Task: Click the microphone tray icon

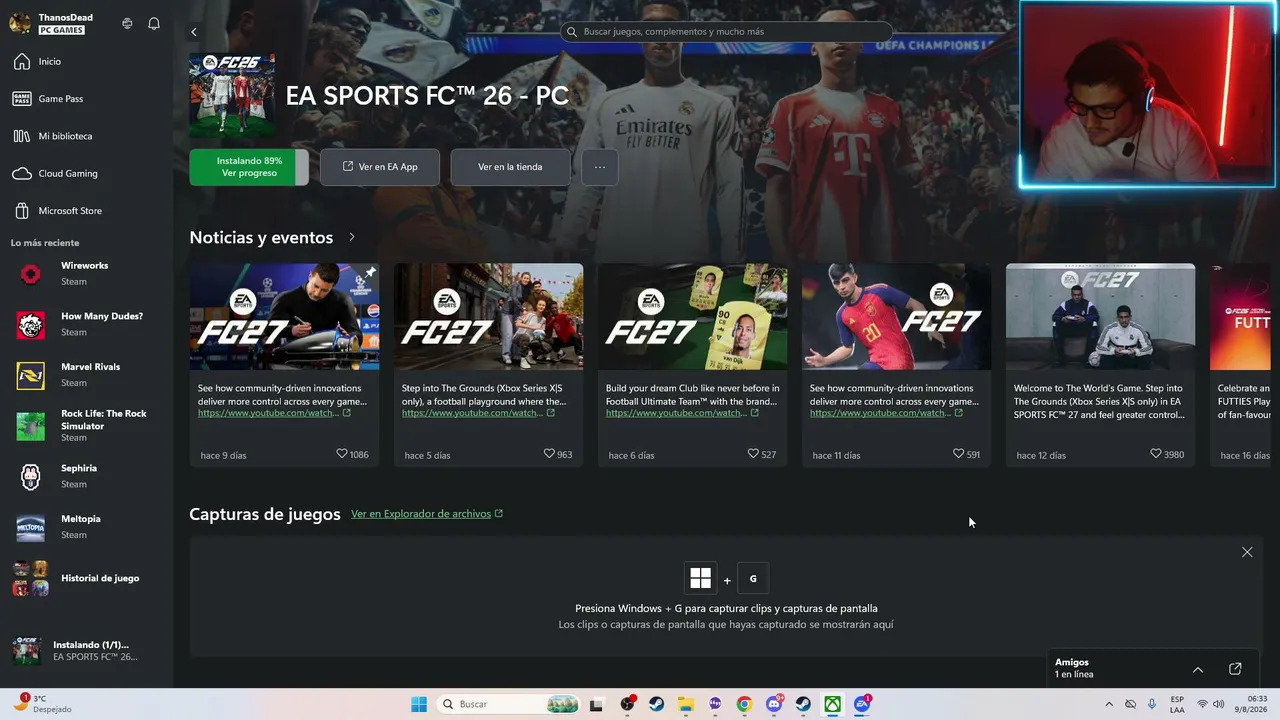Action: [x=1152, y=704]
